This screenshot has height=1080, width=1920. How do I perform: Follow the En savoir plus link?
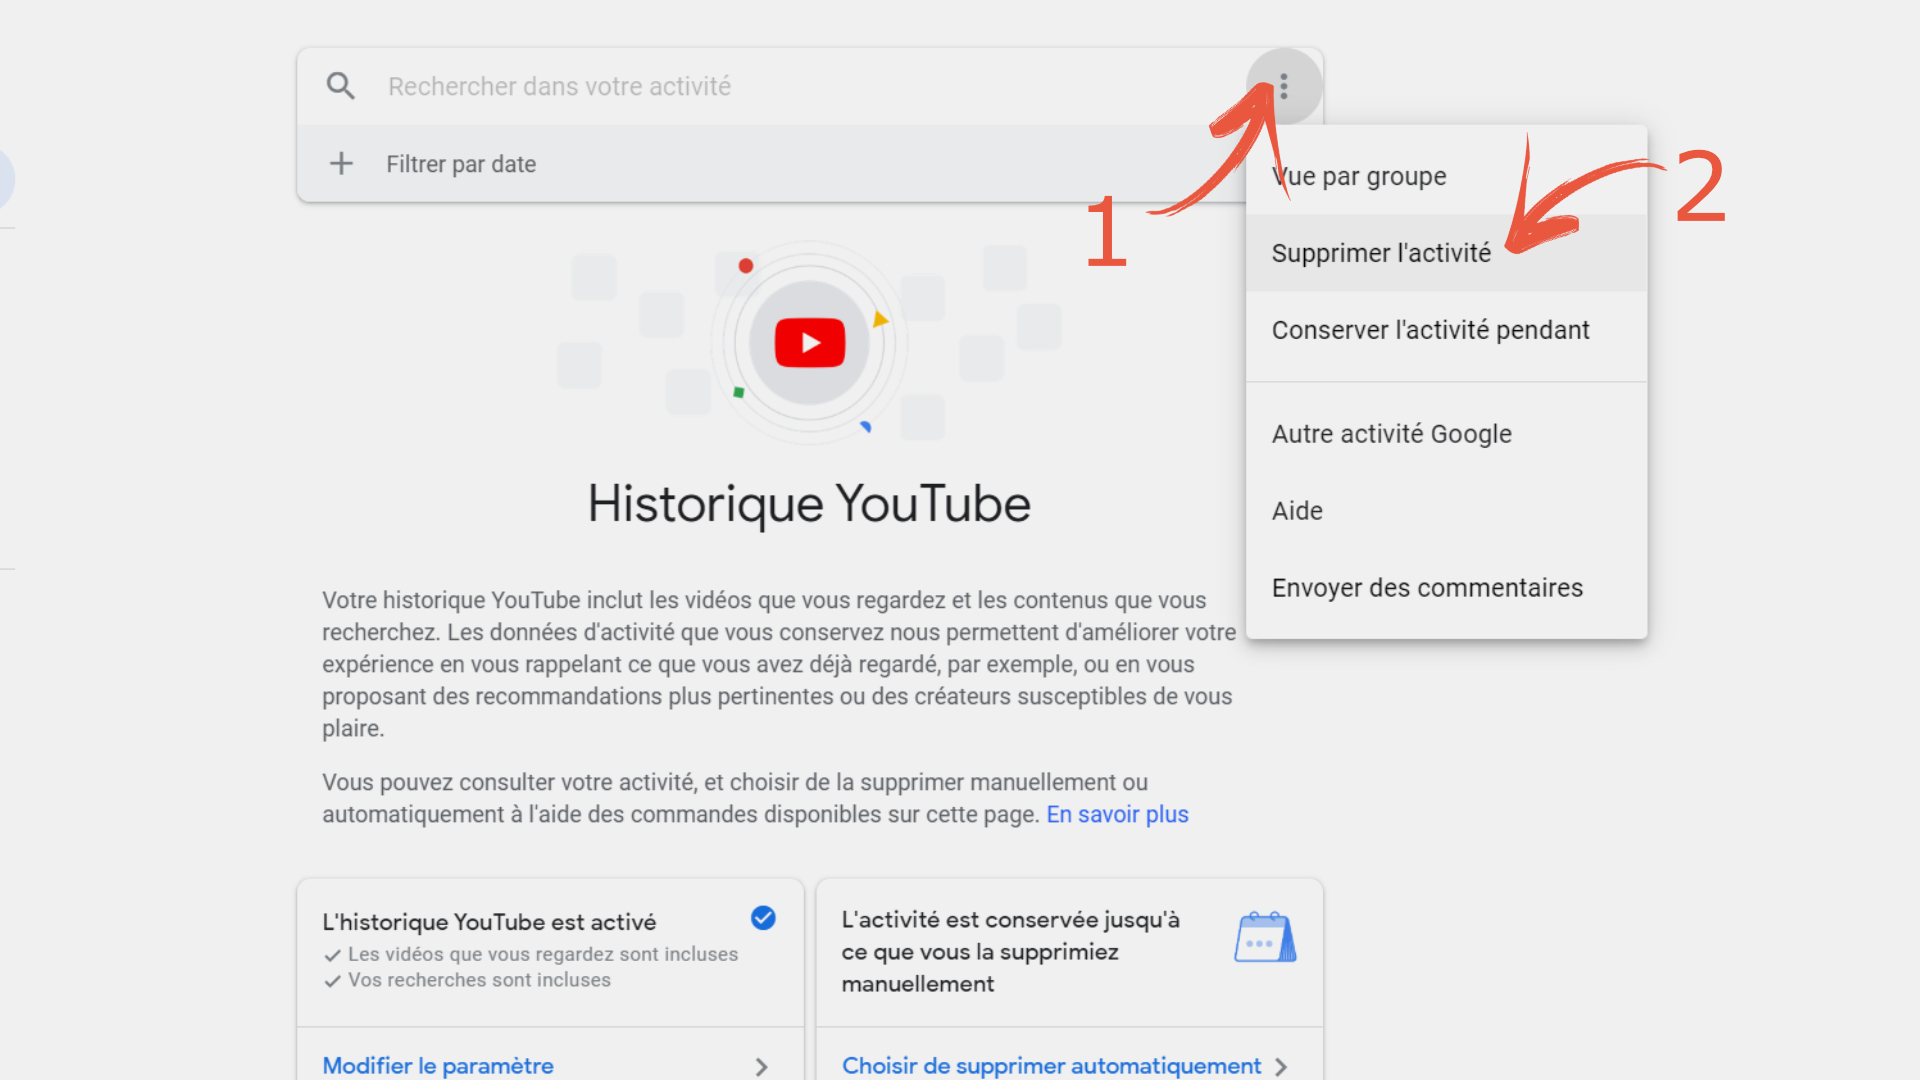(x=1117, y=815)
